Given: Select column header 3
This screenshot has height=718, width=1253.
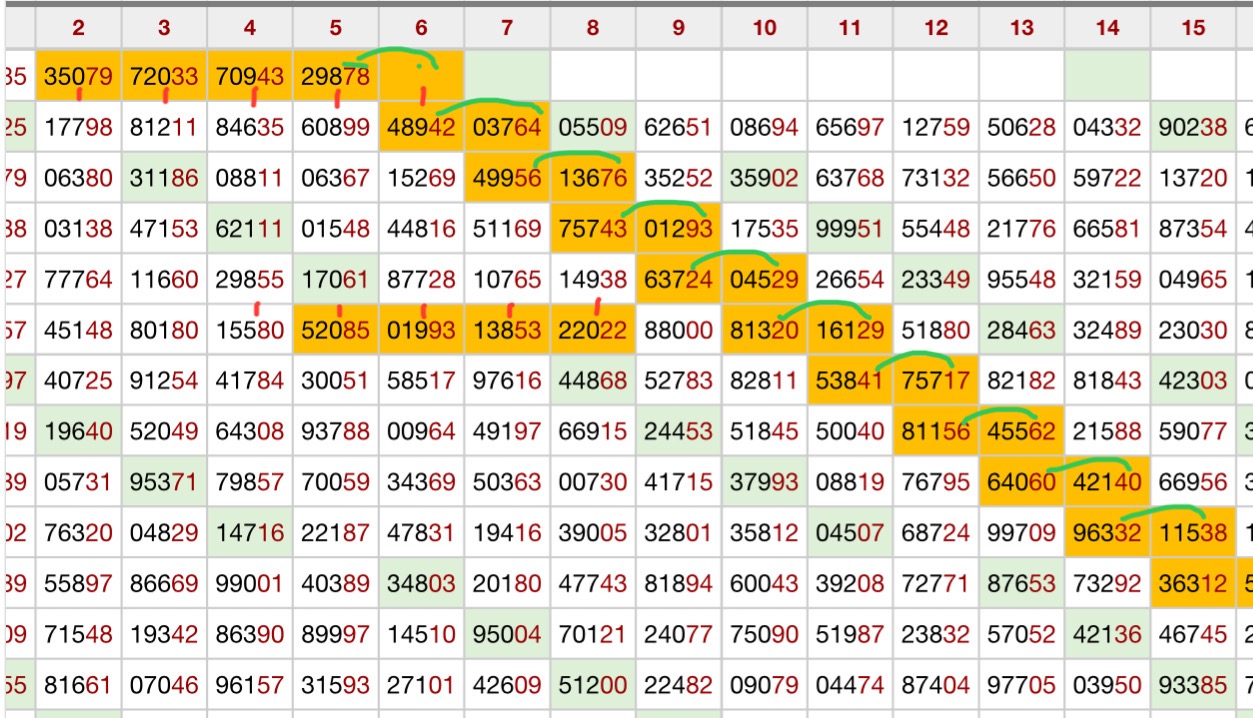Looking at the screenshot, I should pos(164,28).
